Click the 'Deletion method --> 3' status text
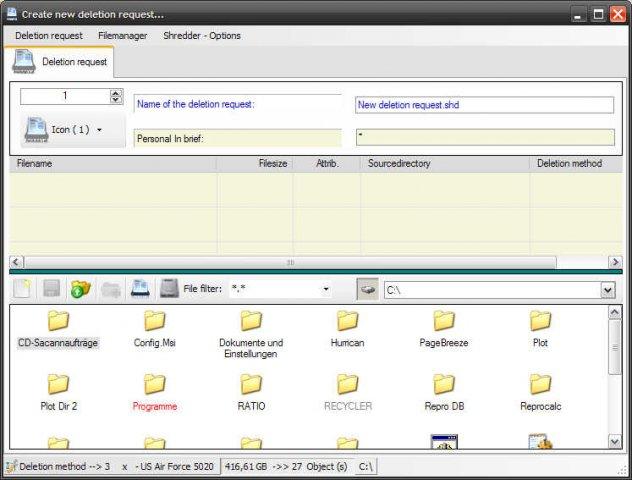632x480 pixels. pyautogui.click(x=64, y=467)
